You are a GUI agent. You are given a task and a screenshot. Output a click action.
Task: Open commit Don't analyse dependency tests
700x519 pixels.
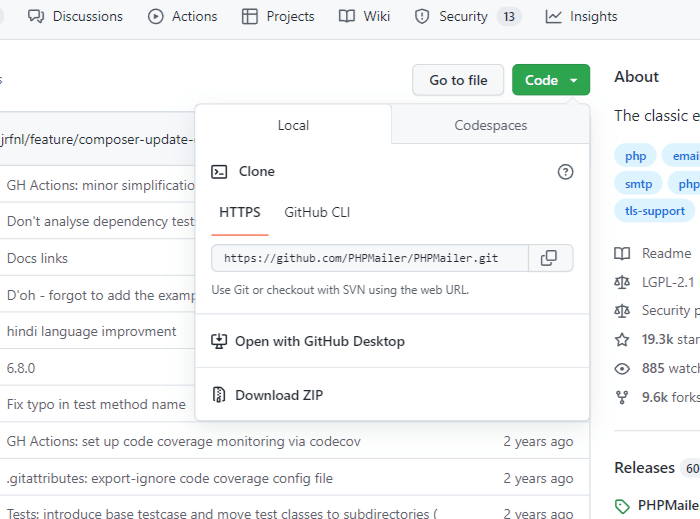click(100, 221)
